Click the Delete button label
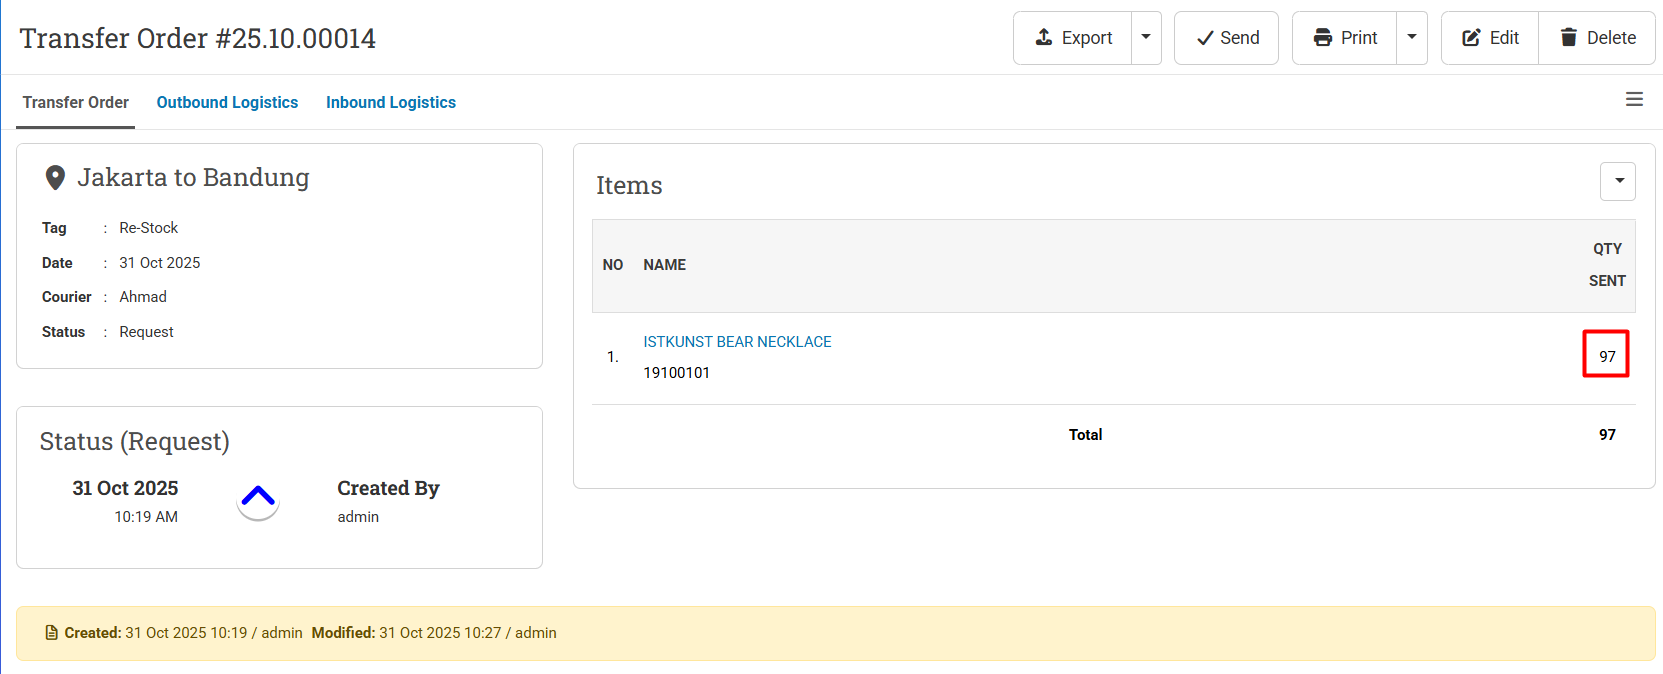This screenshot has width=1663, height=674. [x=1611, y=38]
